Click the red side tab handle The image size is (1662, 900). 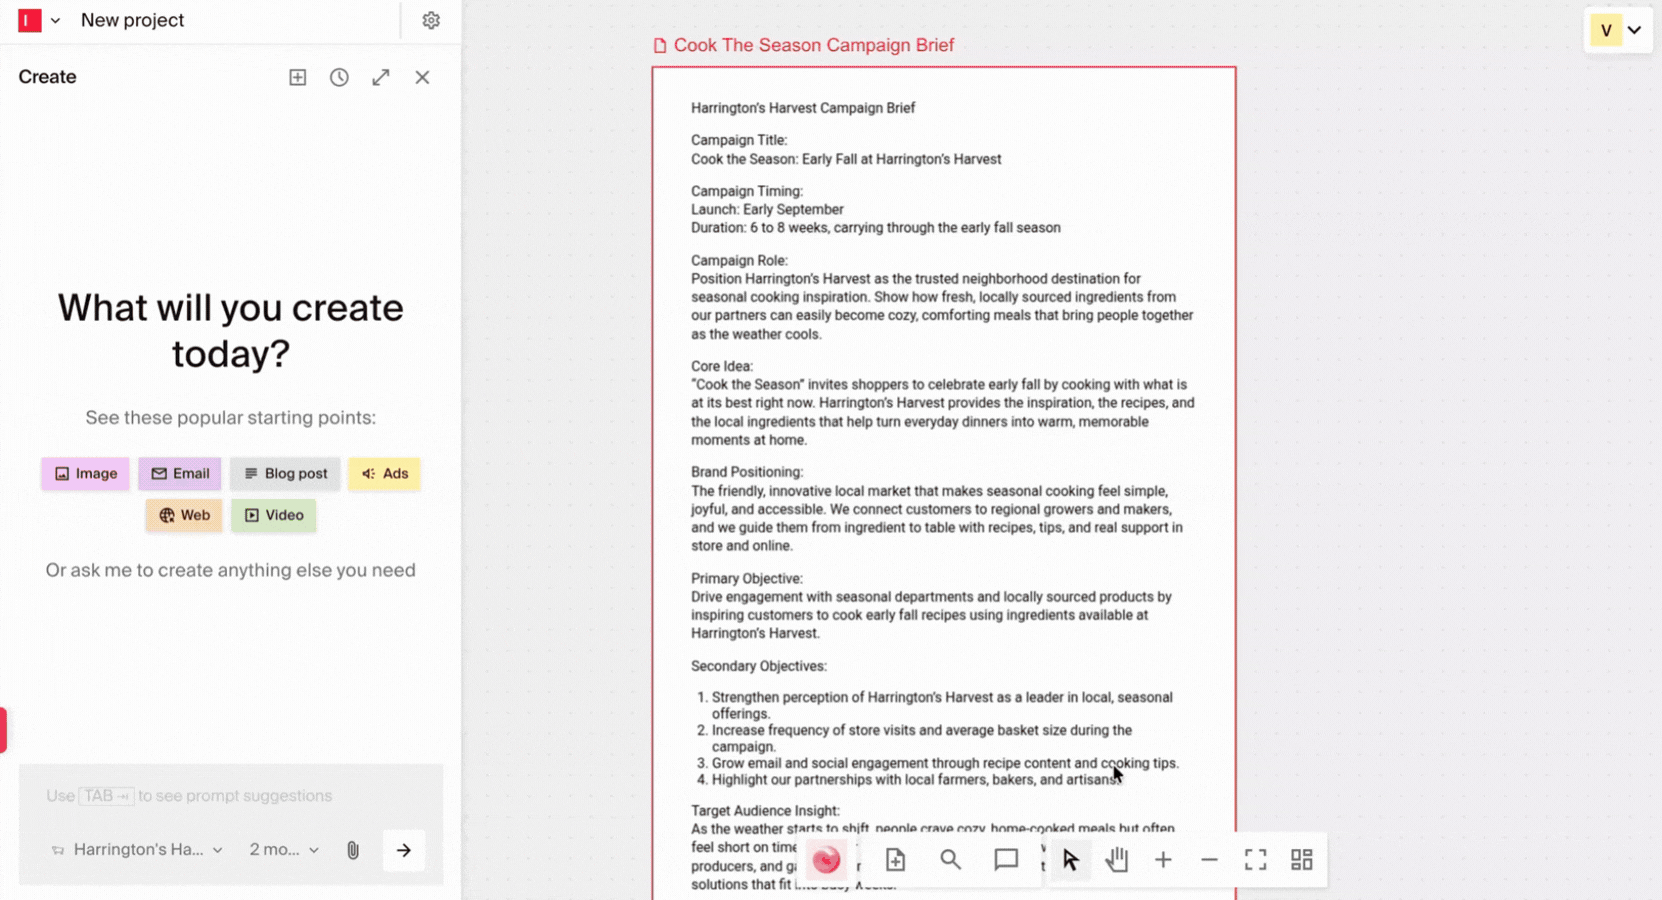[x=3, y=730]
